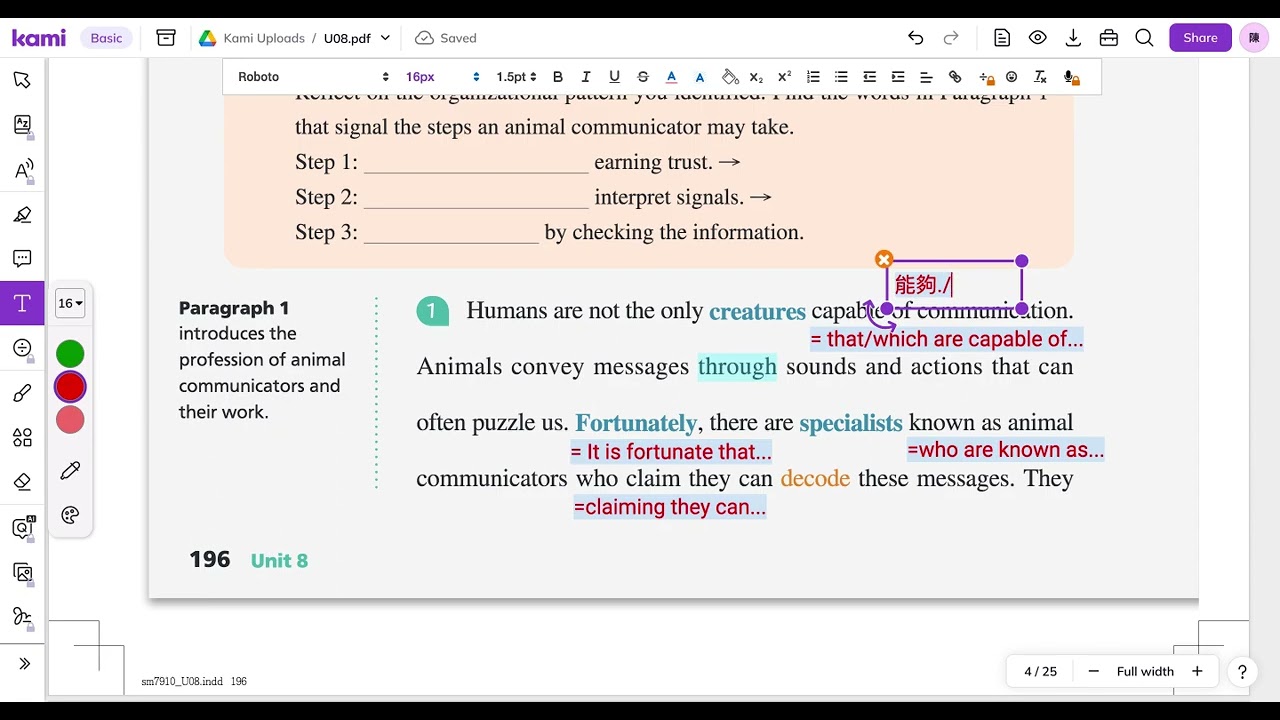Open the Roboto font dropdown
The height and width of the screenshot is (720, 1280).
pos(313,77)
